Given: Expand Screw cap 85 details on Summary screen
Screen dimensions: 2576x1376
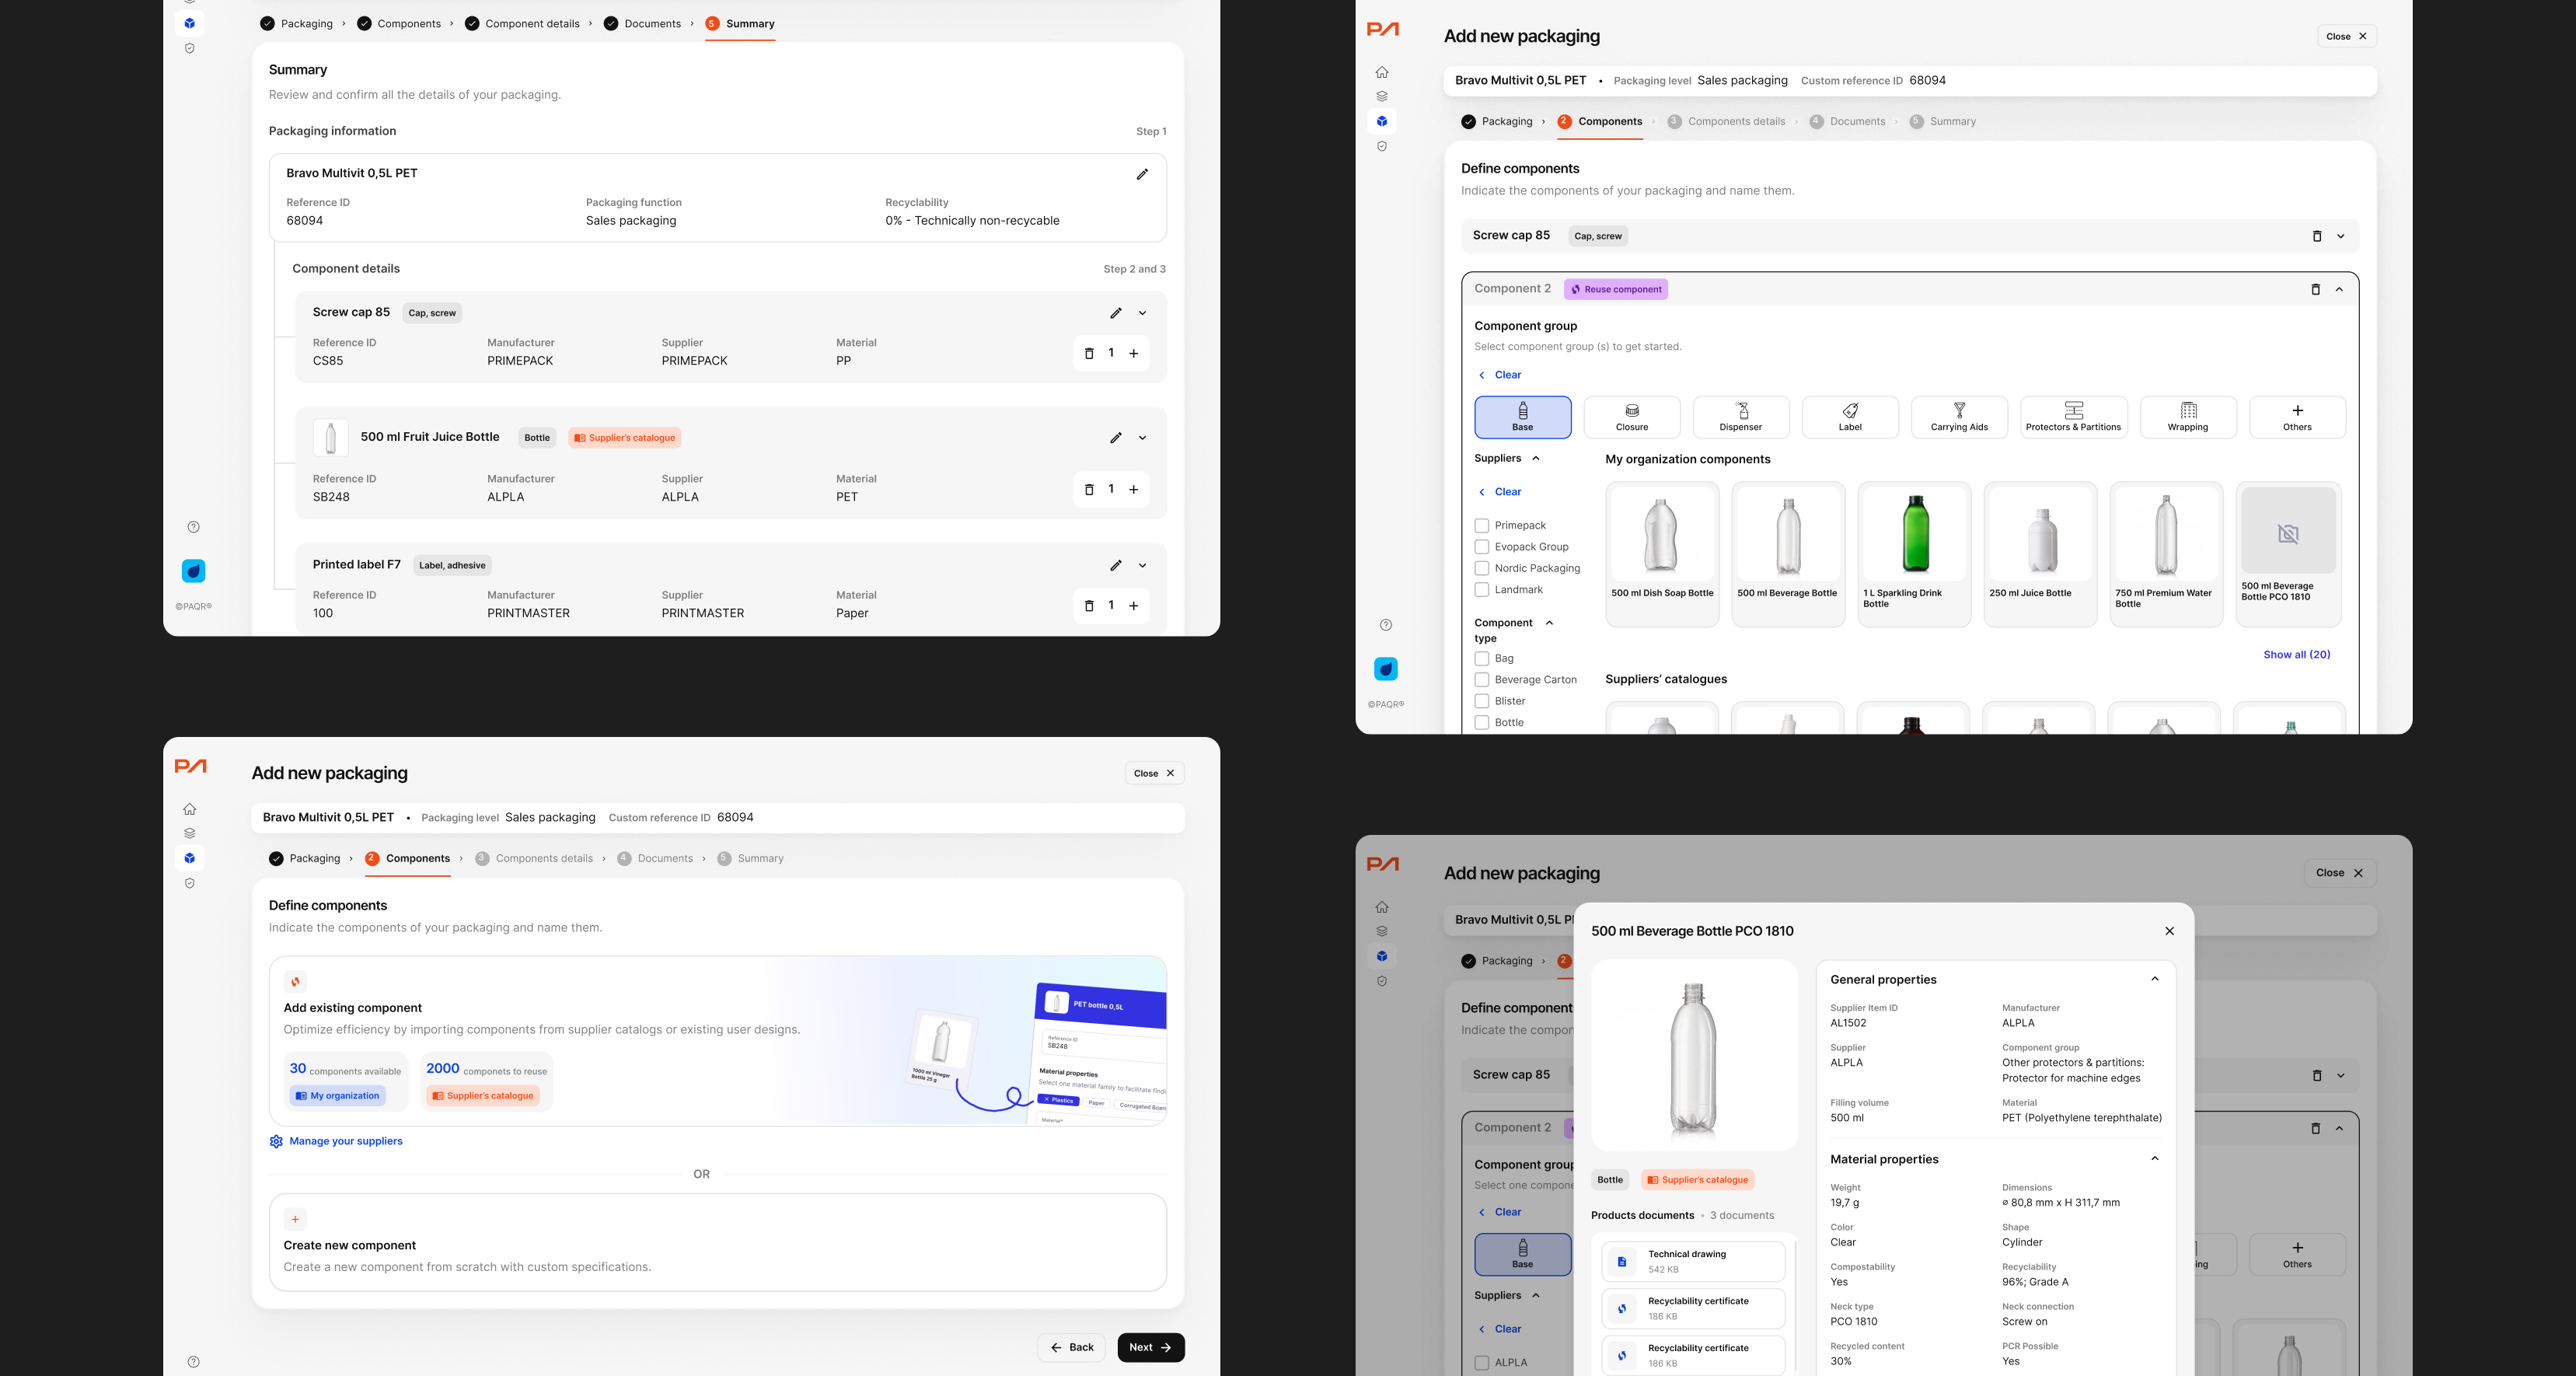Looking at the screenshot, I should coord(1142,313).
